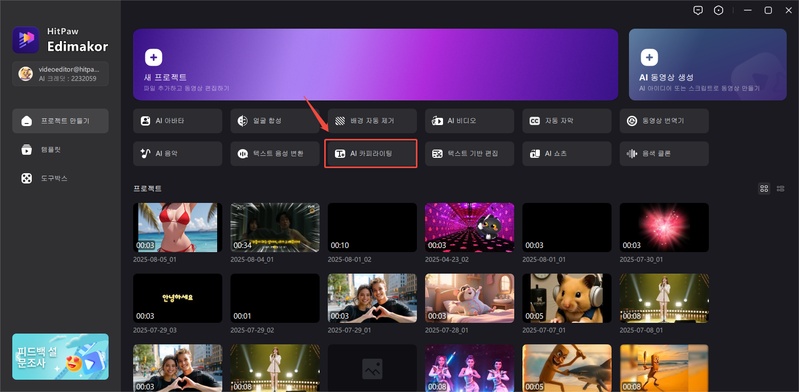Screen dimensions: 799x392
Task: Click the AI 크레딧 : 2232059 credits text
Action: click(x=67, y=79)
